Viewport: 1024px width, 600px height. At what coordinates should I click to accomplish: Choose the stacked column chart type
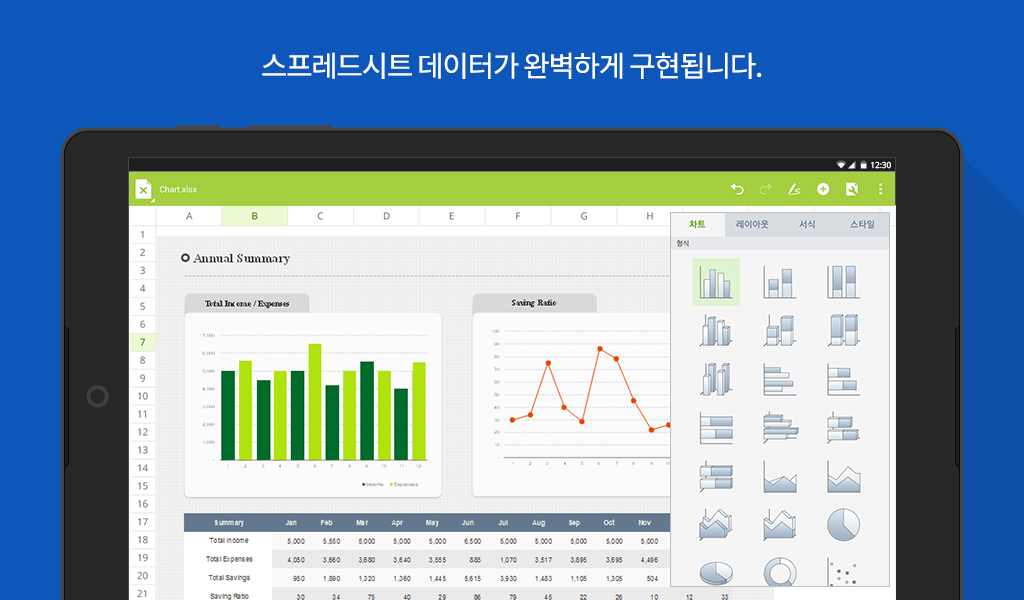tap(780, 282)
